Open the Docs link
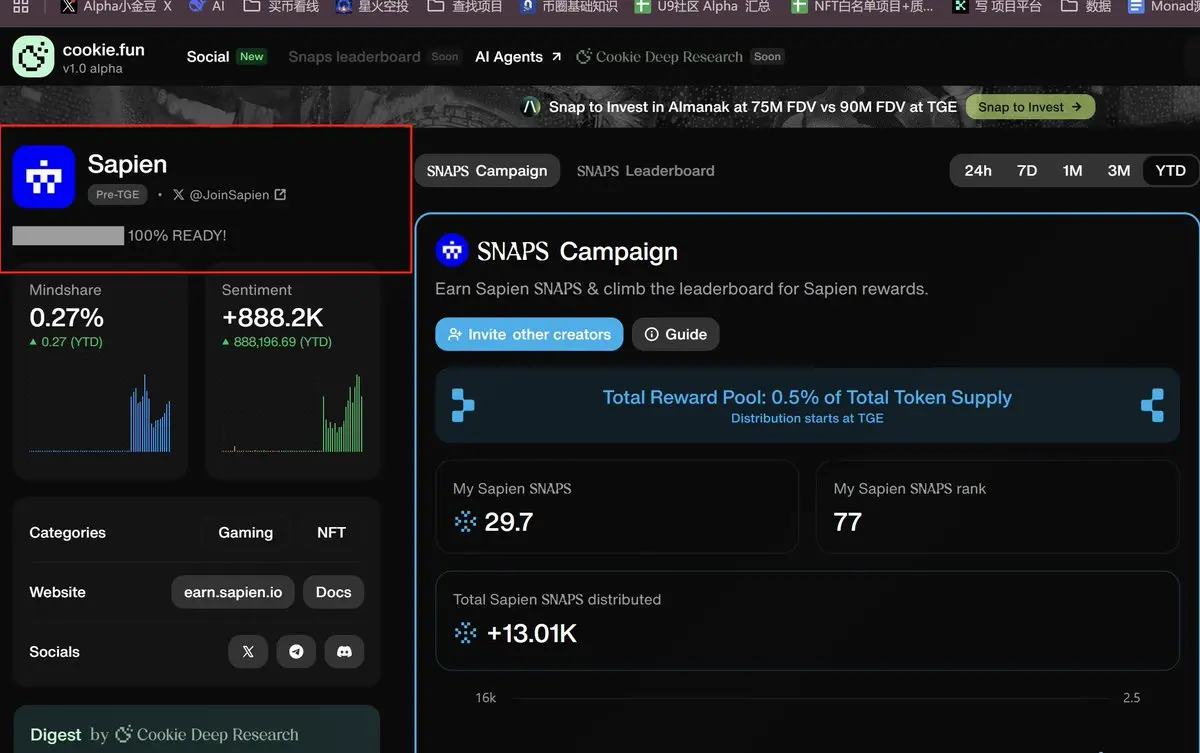 (x=333, y=592)
